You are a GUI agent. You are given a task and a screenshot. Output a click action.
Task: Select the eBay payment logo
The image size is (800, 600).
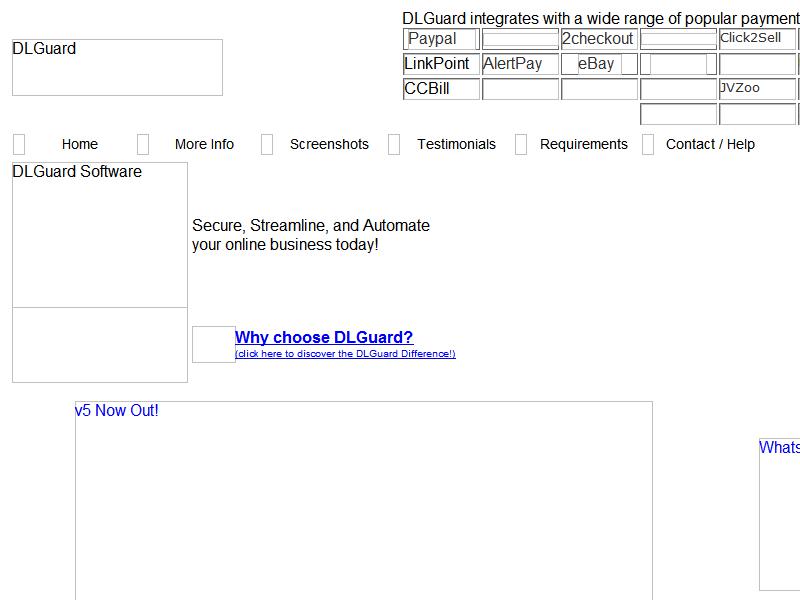[x=599, y=64]
